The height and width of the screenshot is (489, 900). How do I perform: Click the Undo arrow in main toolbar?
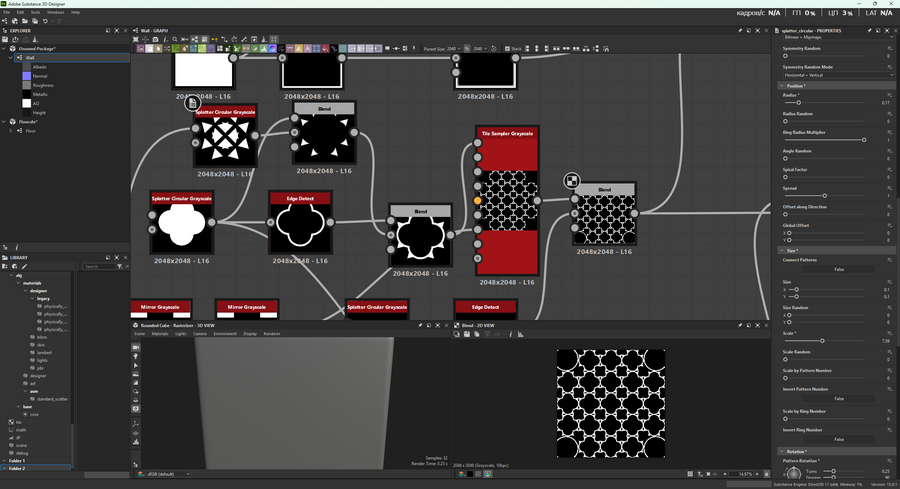coord(47,21)
